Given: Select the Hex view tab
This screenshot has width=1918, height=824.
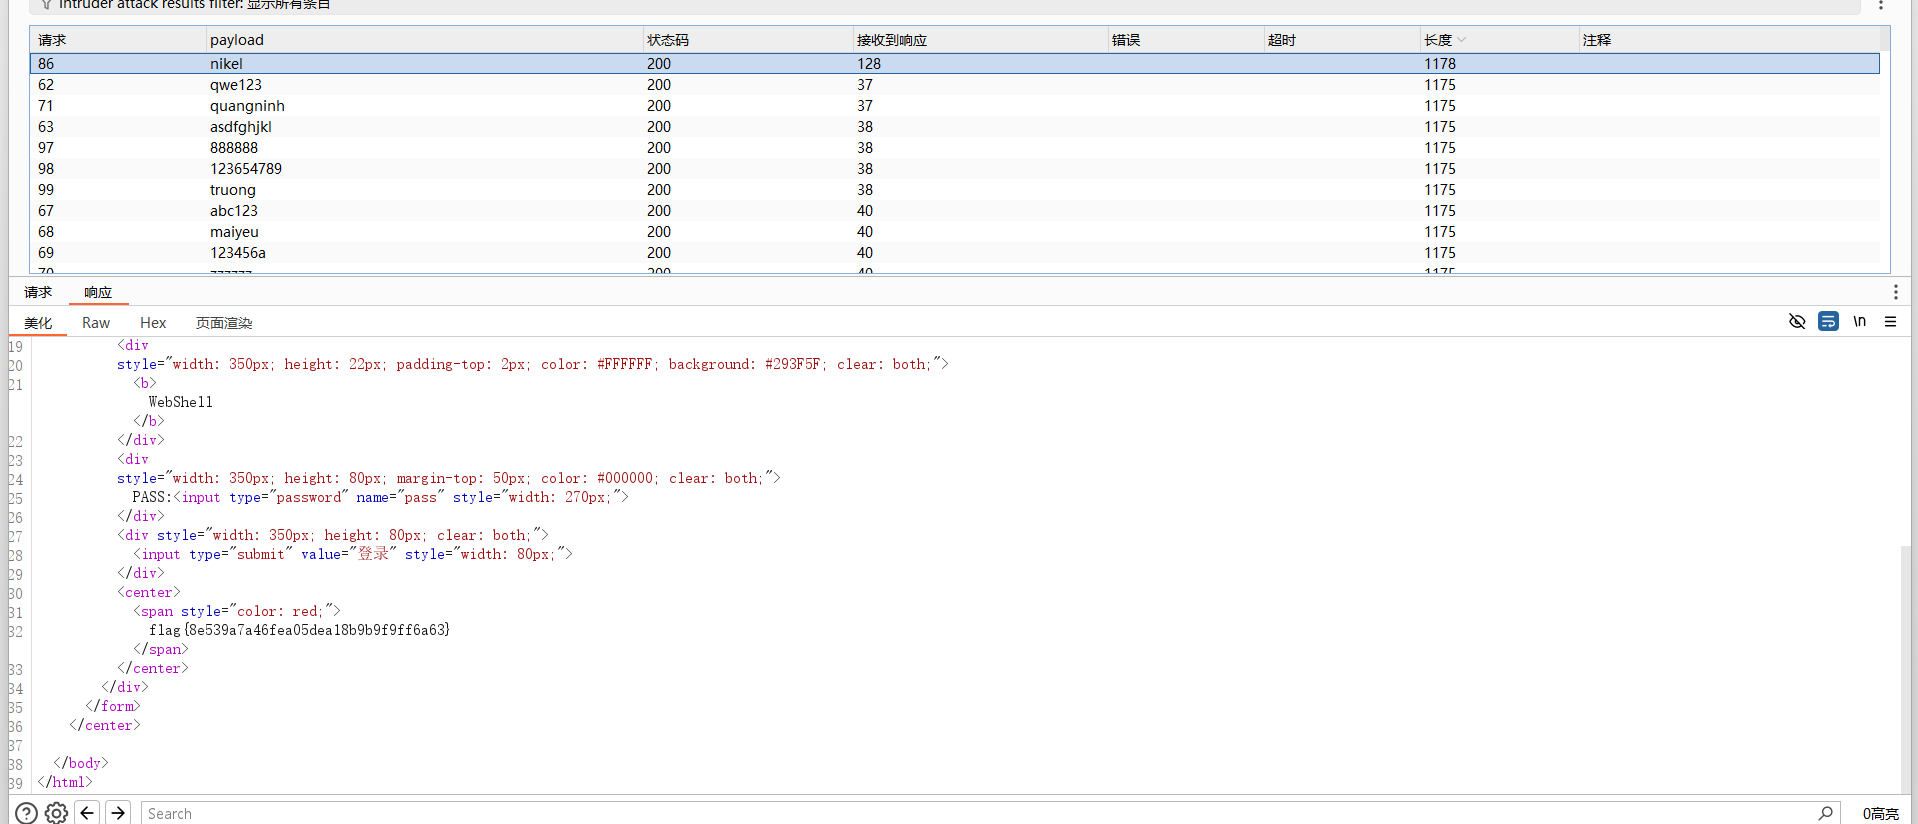Looking at the screenshot, I should [153, 323].
